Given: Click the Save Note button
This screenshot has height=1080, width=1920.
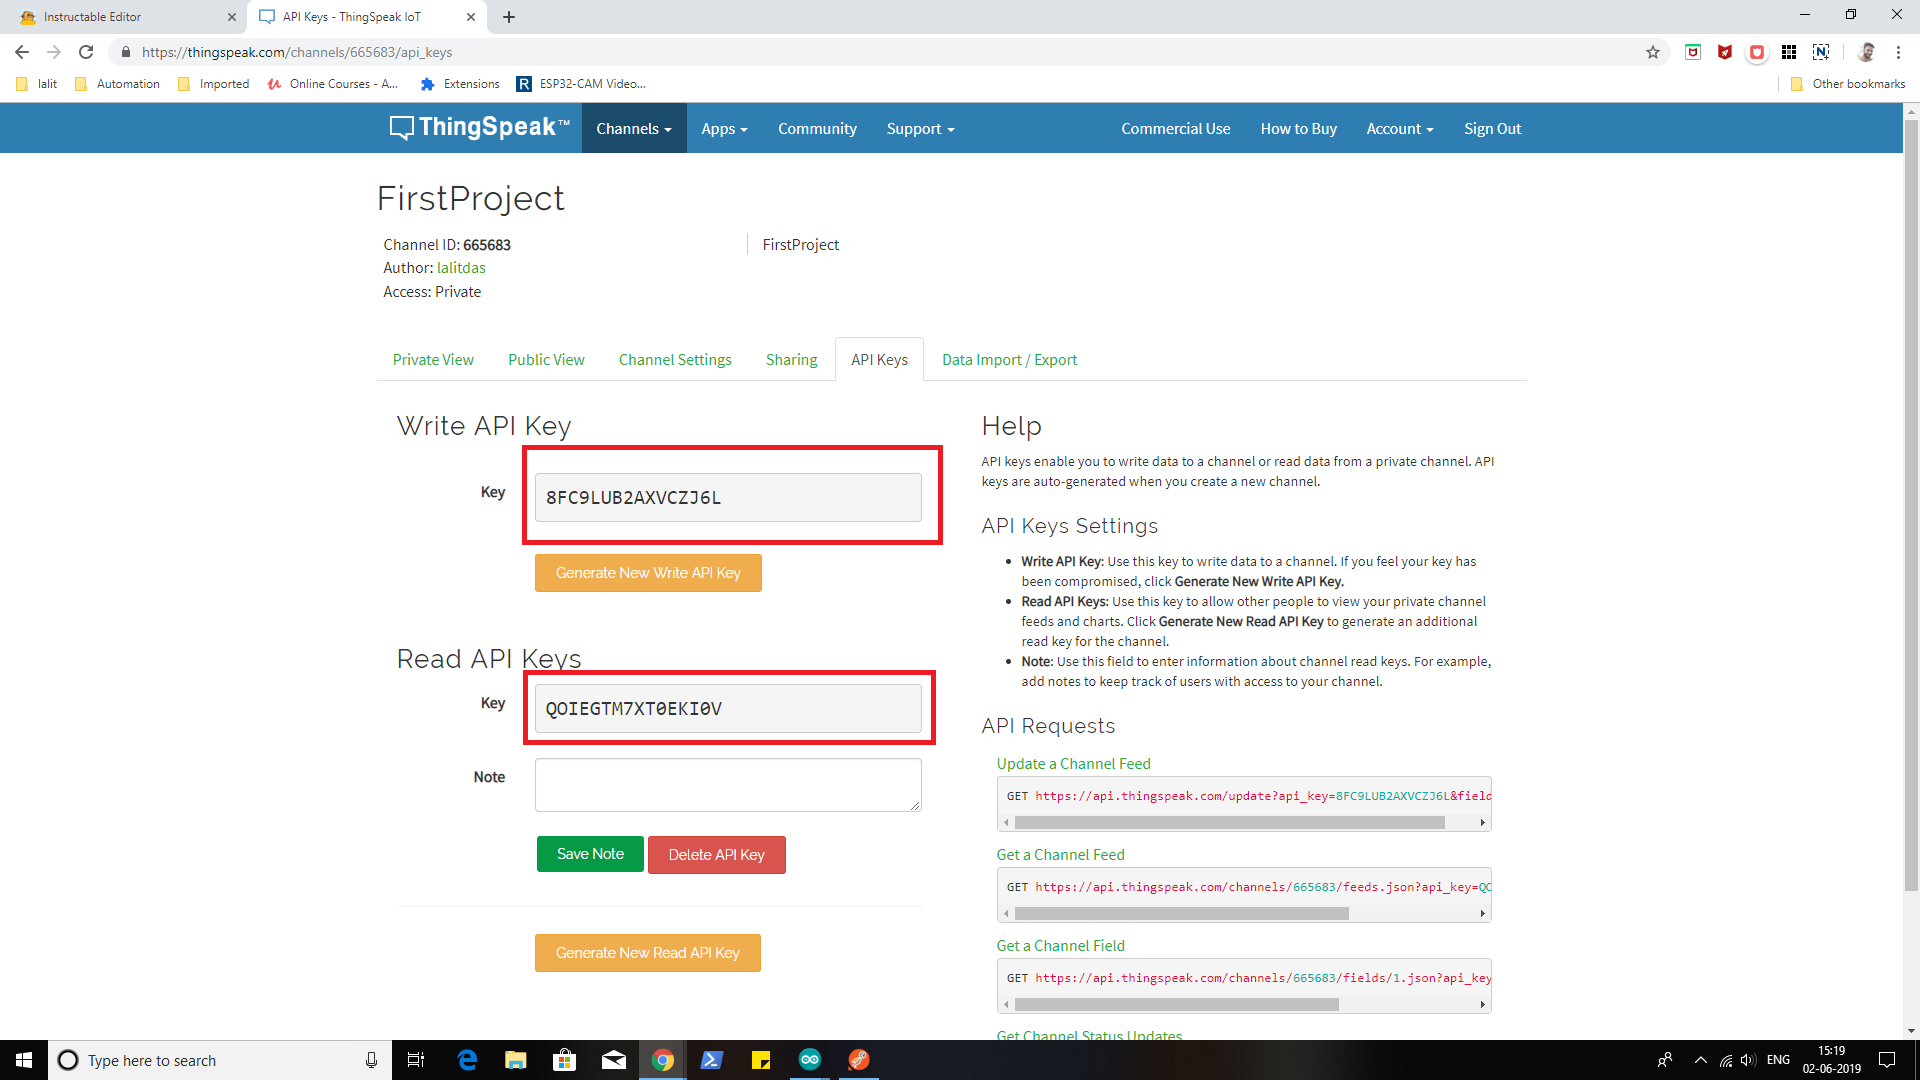Looking at the screenshot, I should 590,854.
